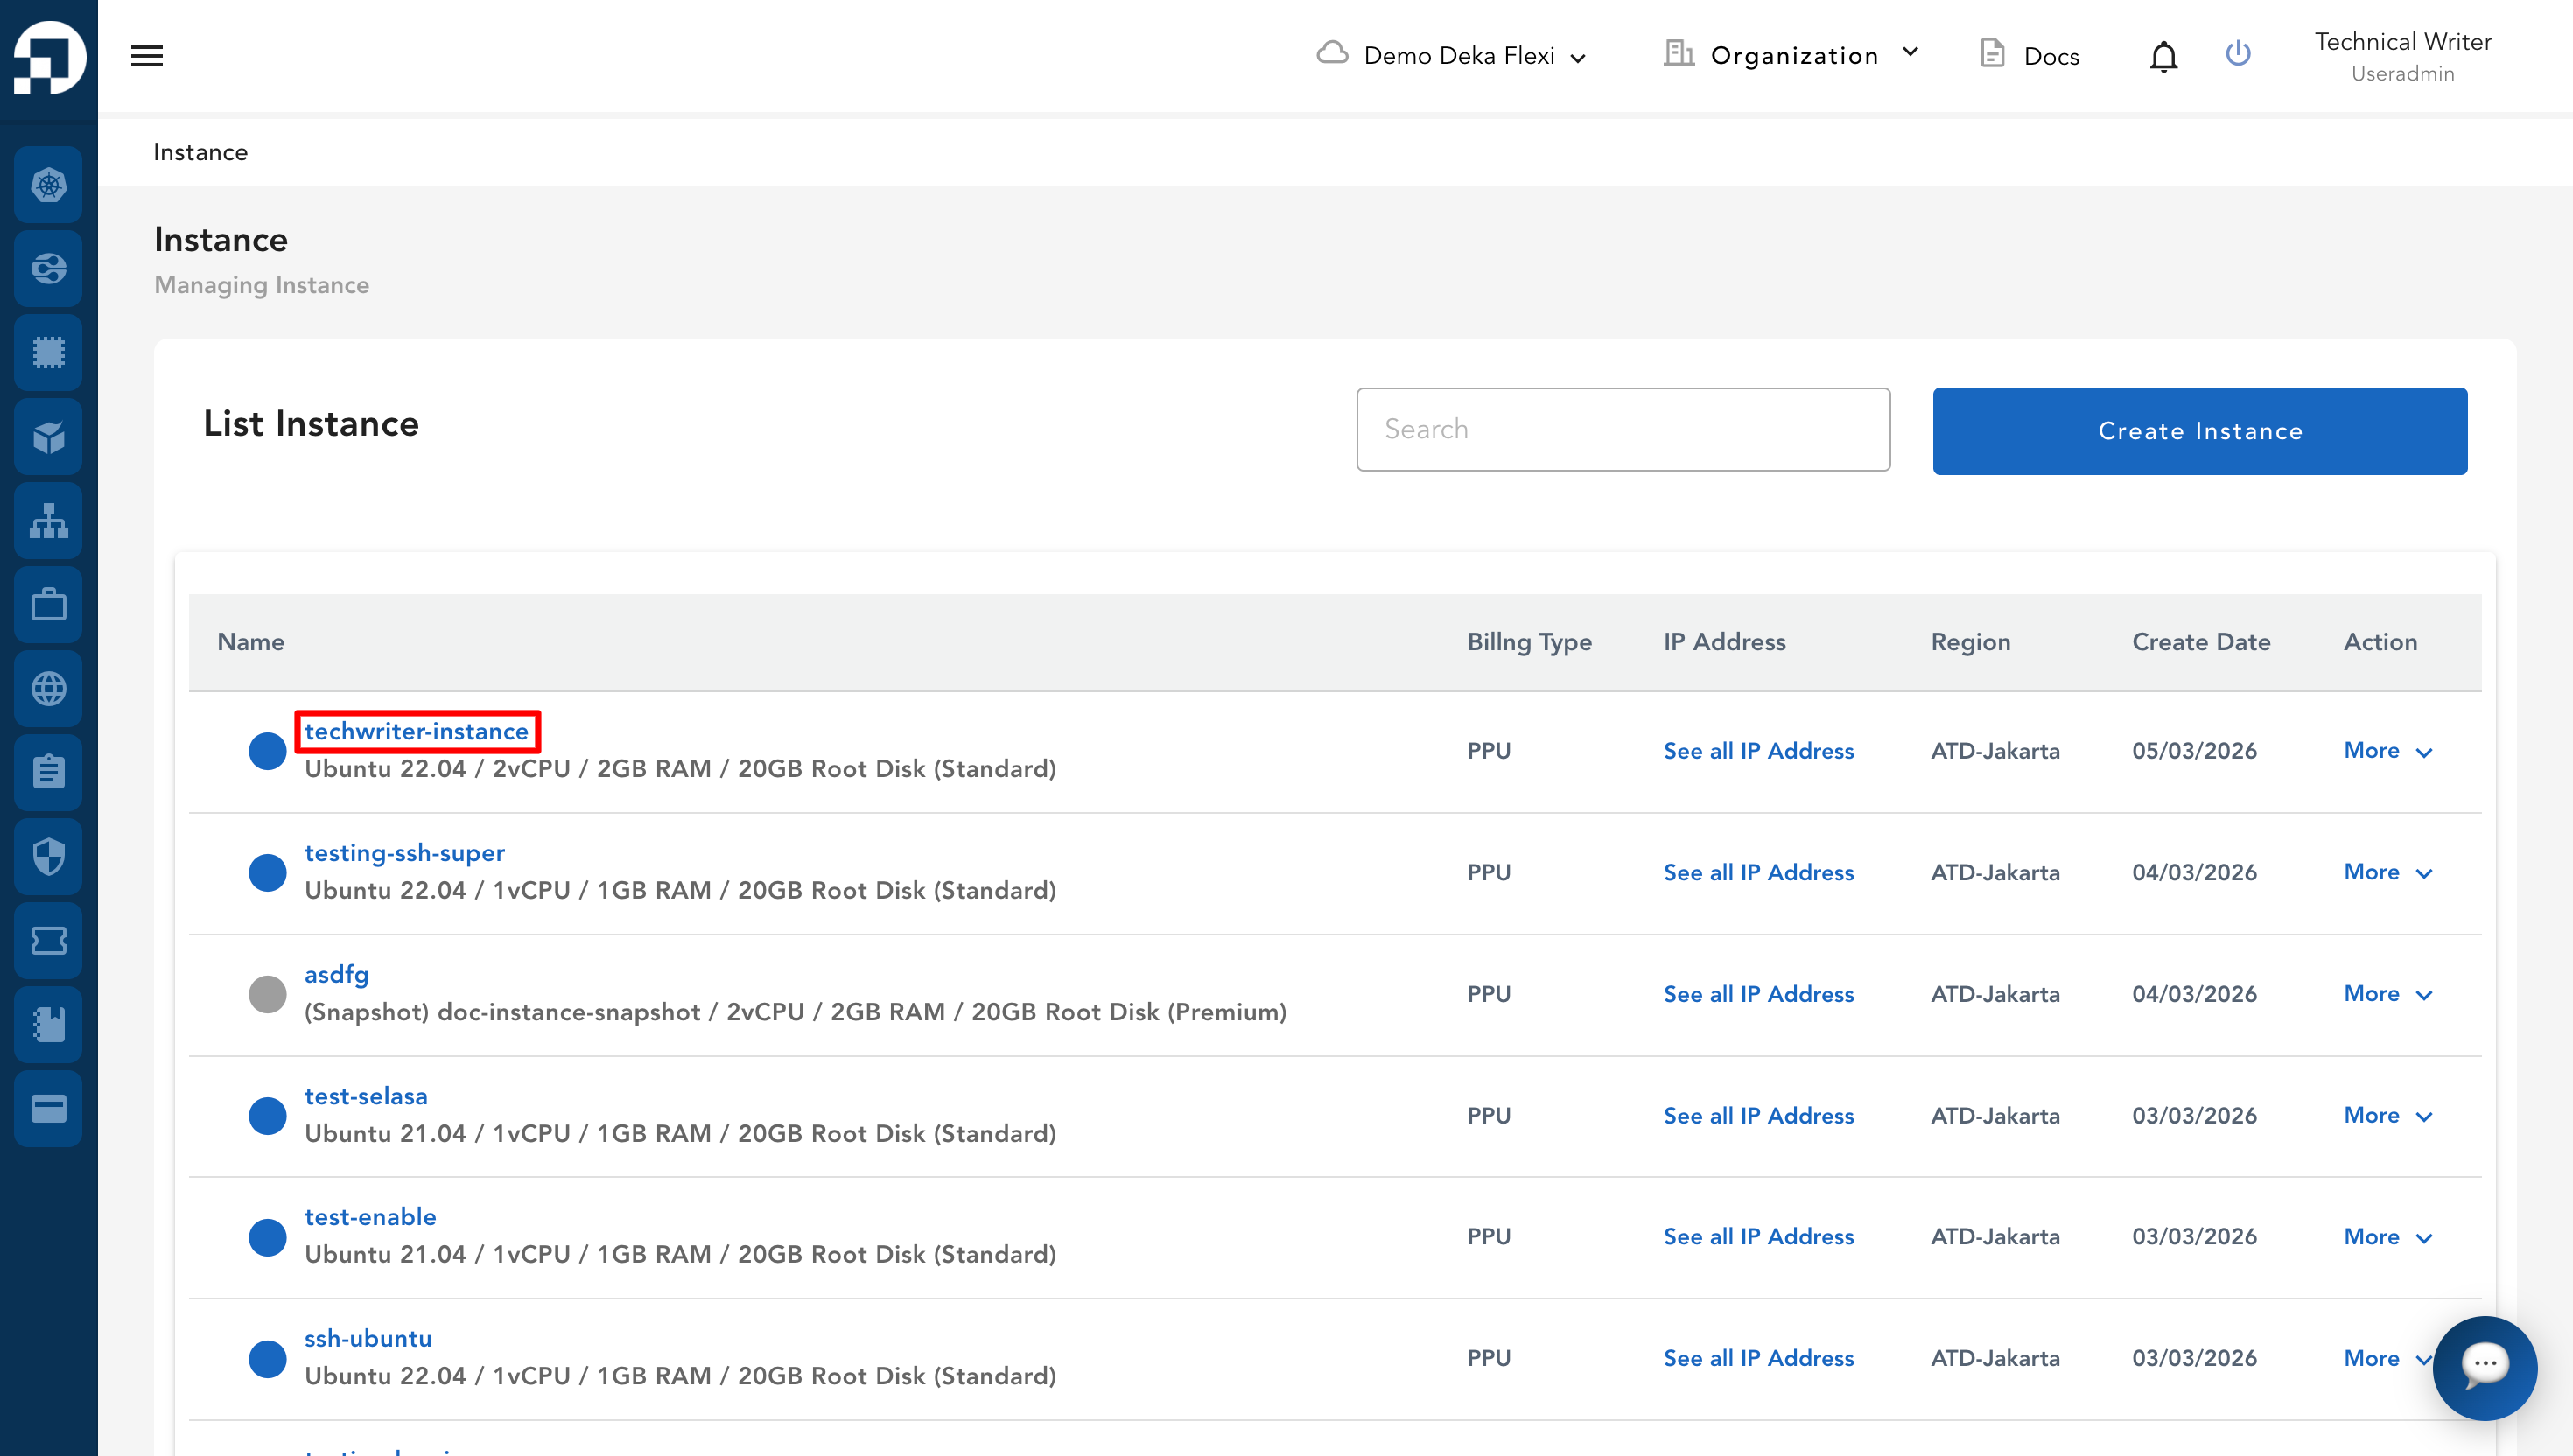Open the hamburger menu icon
Image resolution: width=2573 pixels, height=1456 pixels.
[147, 56]
